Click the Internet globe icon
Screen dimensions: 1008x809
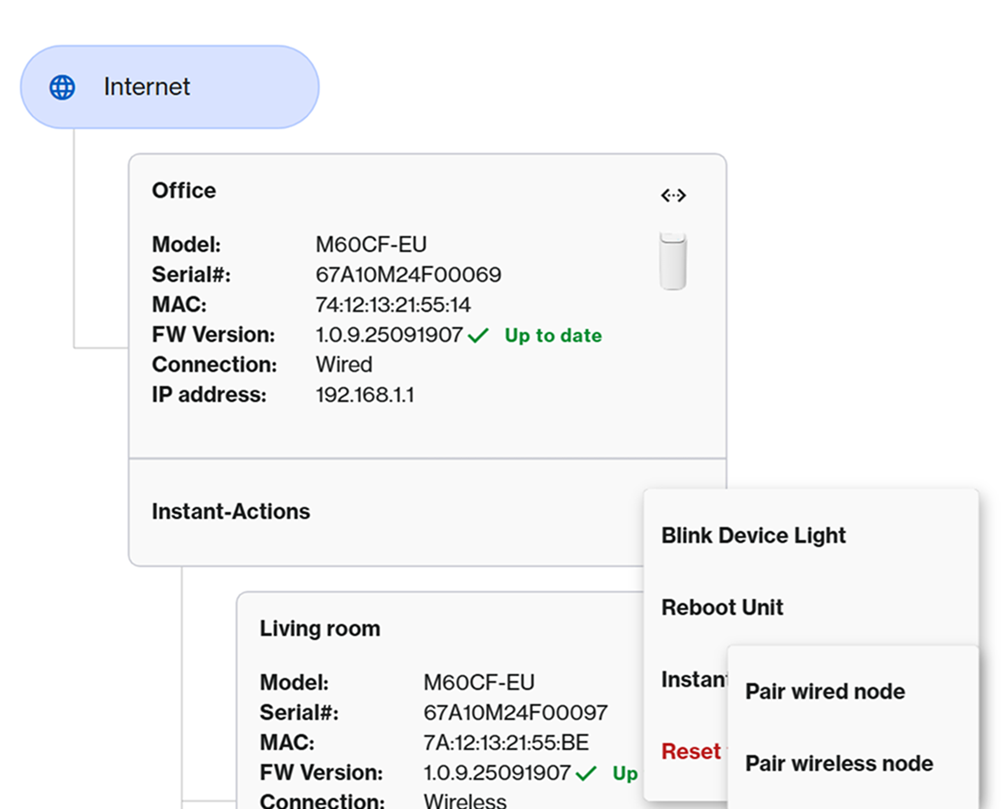click(x=61, y=87)
